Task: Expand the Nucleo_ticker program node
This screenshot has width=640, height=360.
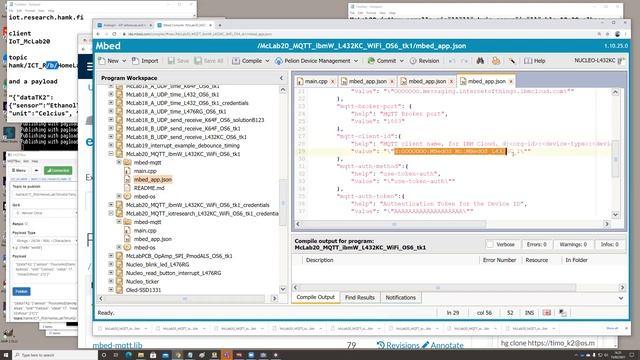Action: (x=111, y=281)
